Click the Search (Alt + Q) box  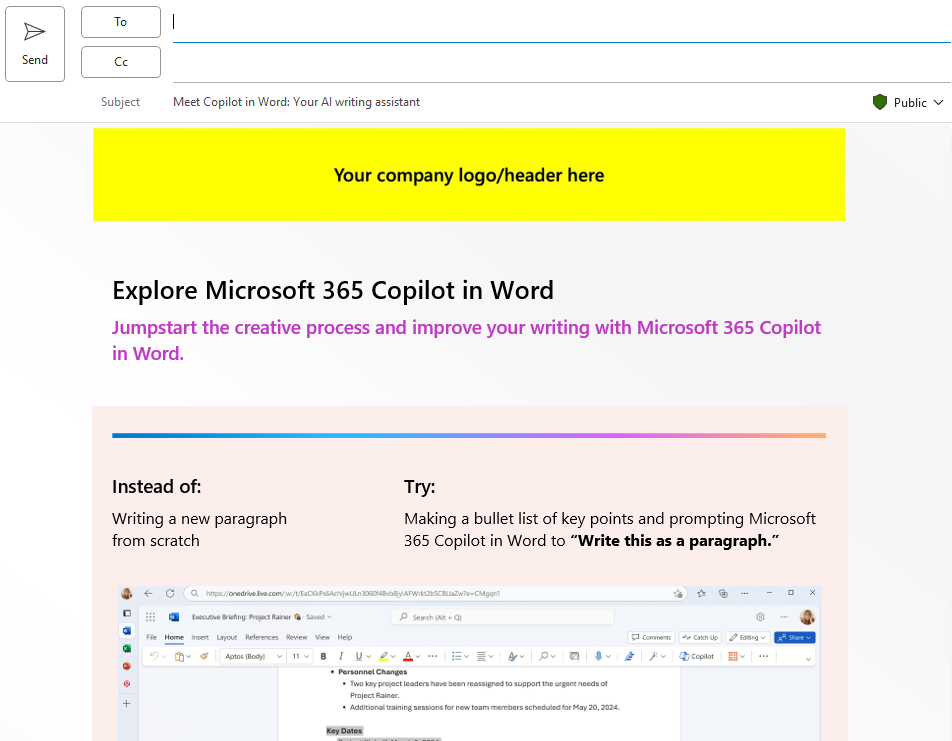pyautogui.click(x=502, y=617)
